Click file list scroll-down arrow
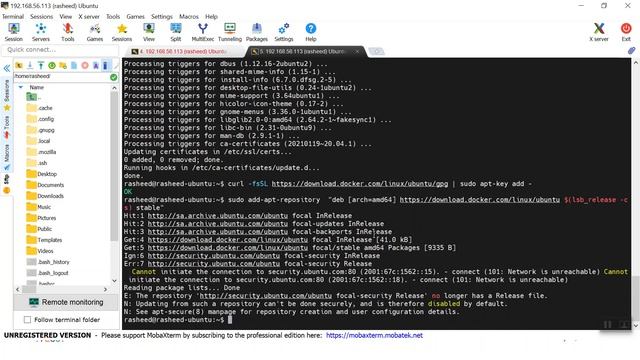Viewport: 640px width, 360px height. click(x=114, y=280)
